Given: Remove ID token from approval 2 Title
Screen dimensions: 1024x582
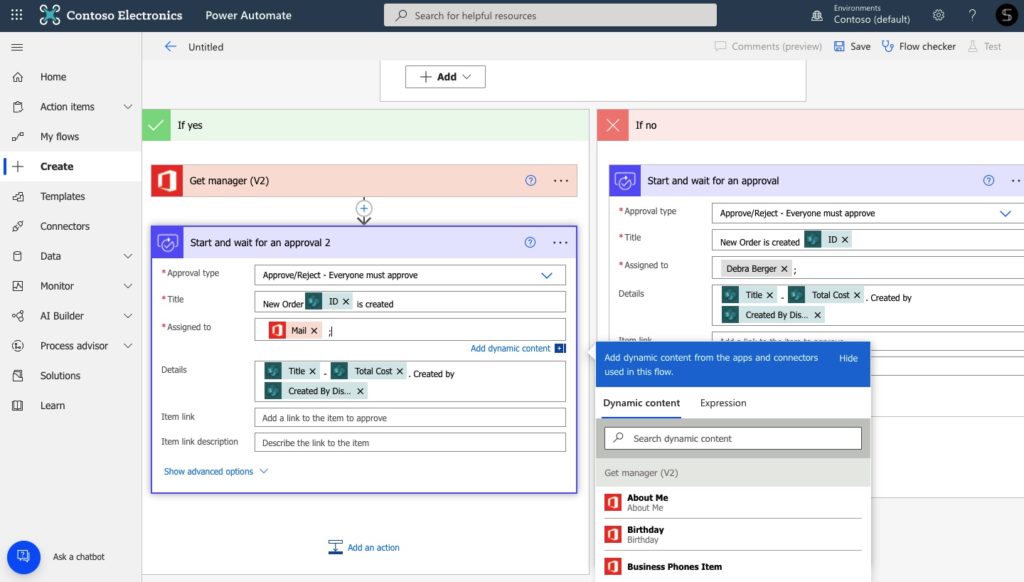Looking at the screenshot, I should click(346, 302).
